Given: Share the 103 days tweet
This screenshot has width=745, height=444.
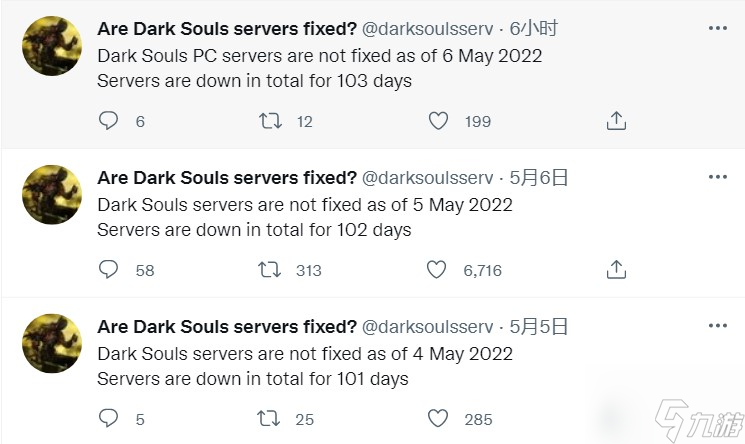Looking at the screenshot, I should pos(616,121).
